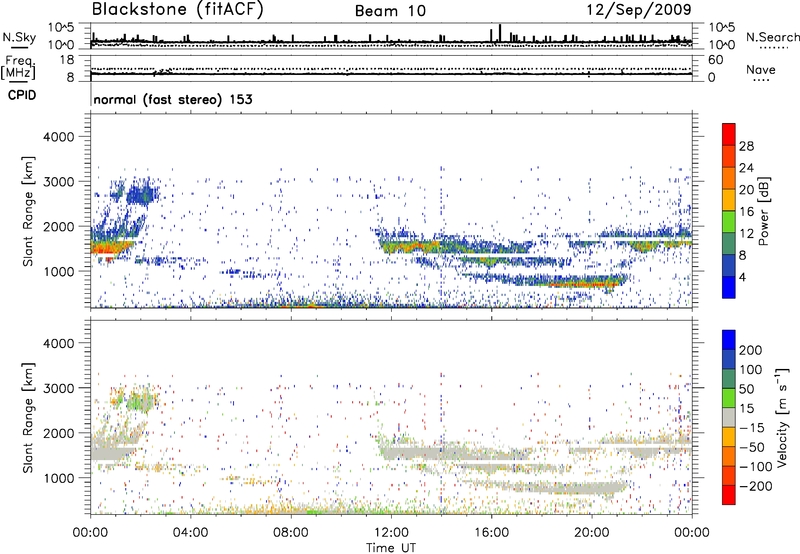Click the "18" tick on the frequency axis
The height and width of the screenshot is (554, 800).
pyautogui.click(x=67, y=60)
